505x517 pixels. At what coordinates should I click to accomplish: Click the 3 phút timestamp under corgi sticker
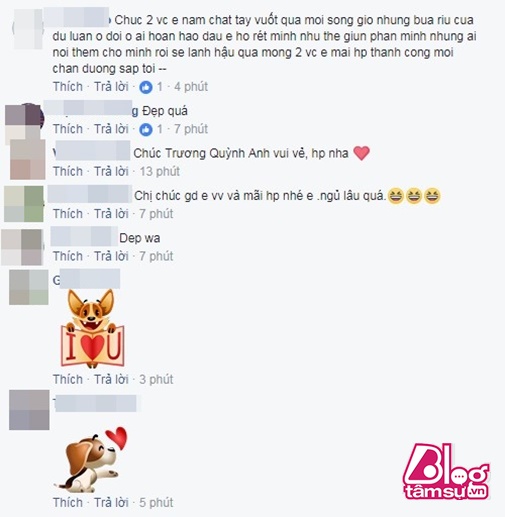(x=156, y=379)
